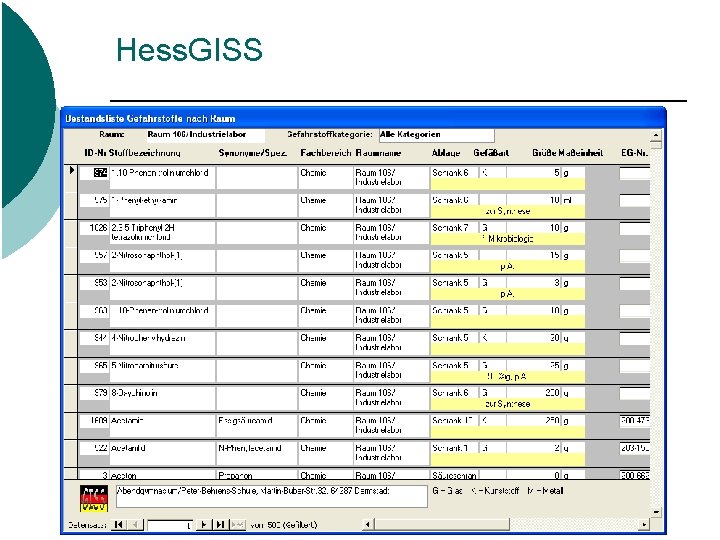Click the Ablage column header

(x=446, y=153)
